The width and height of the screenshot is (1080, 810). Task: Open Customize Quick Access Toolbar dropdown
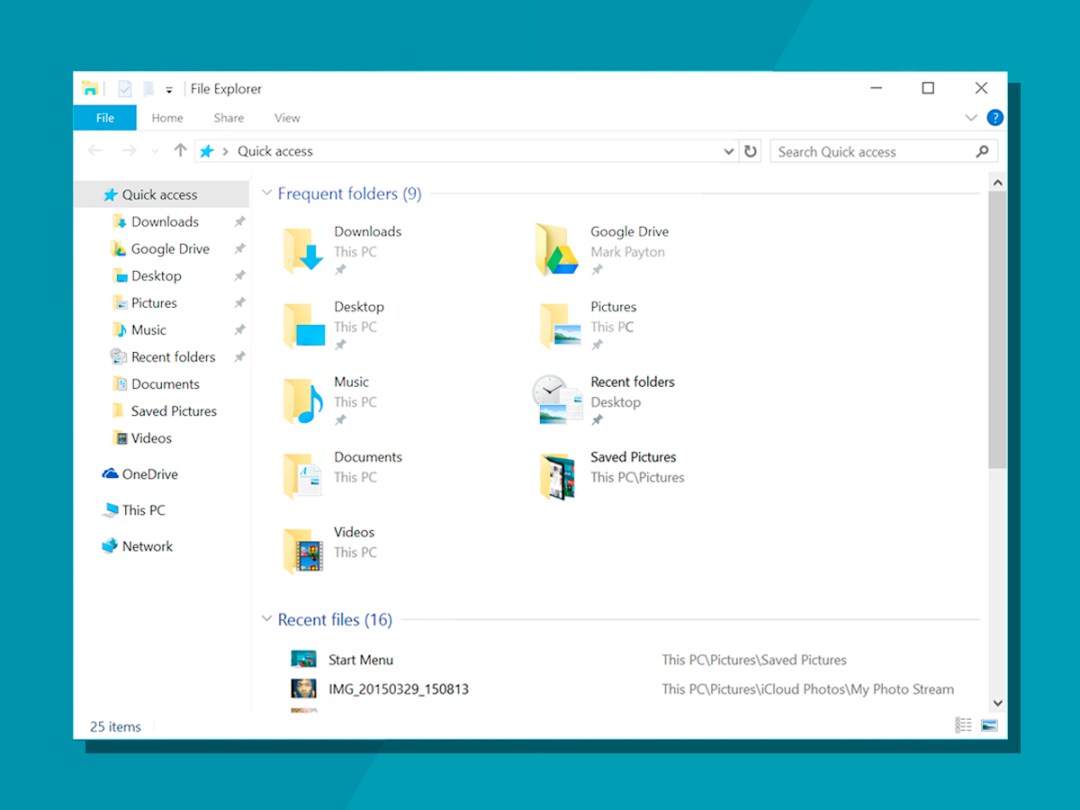[169, 90]
